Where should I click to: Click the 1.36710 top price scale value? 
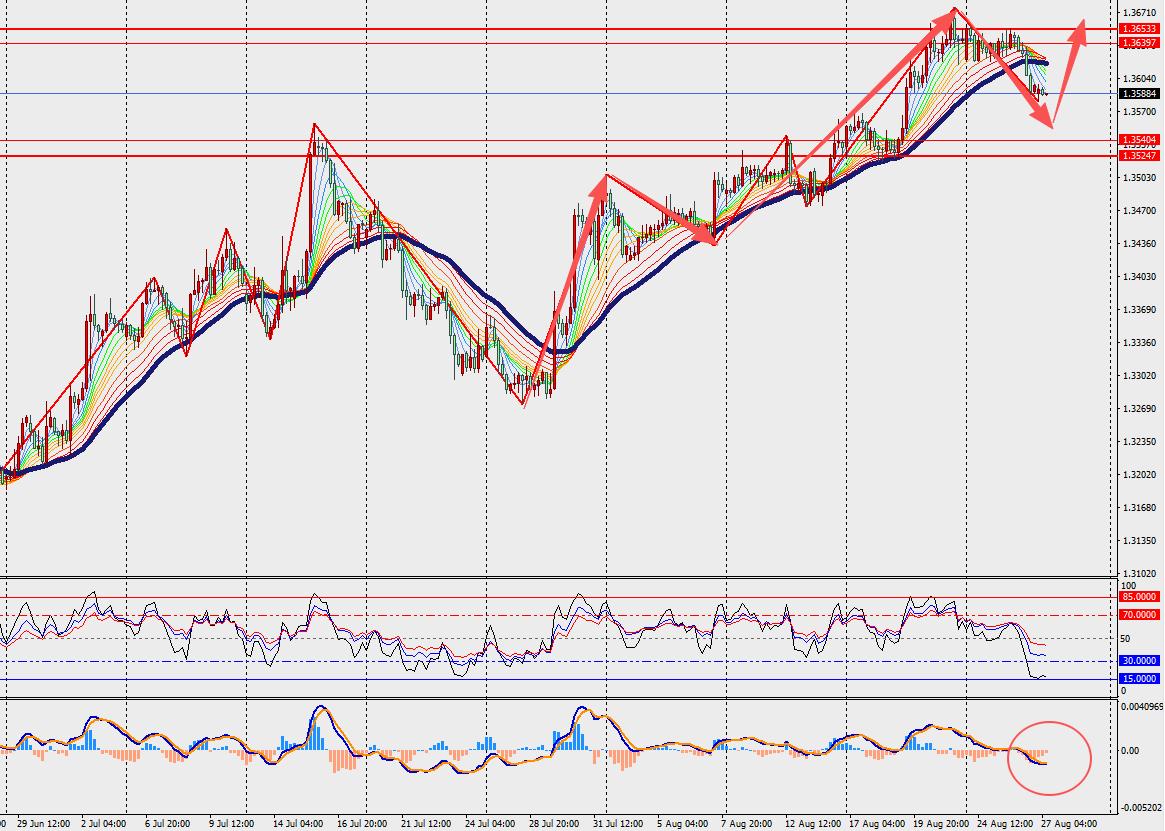(1139, 13)
